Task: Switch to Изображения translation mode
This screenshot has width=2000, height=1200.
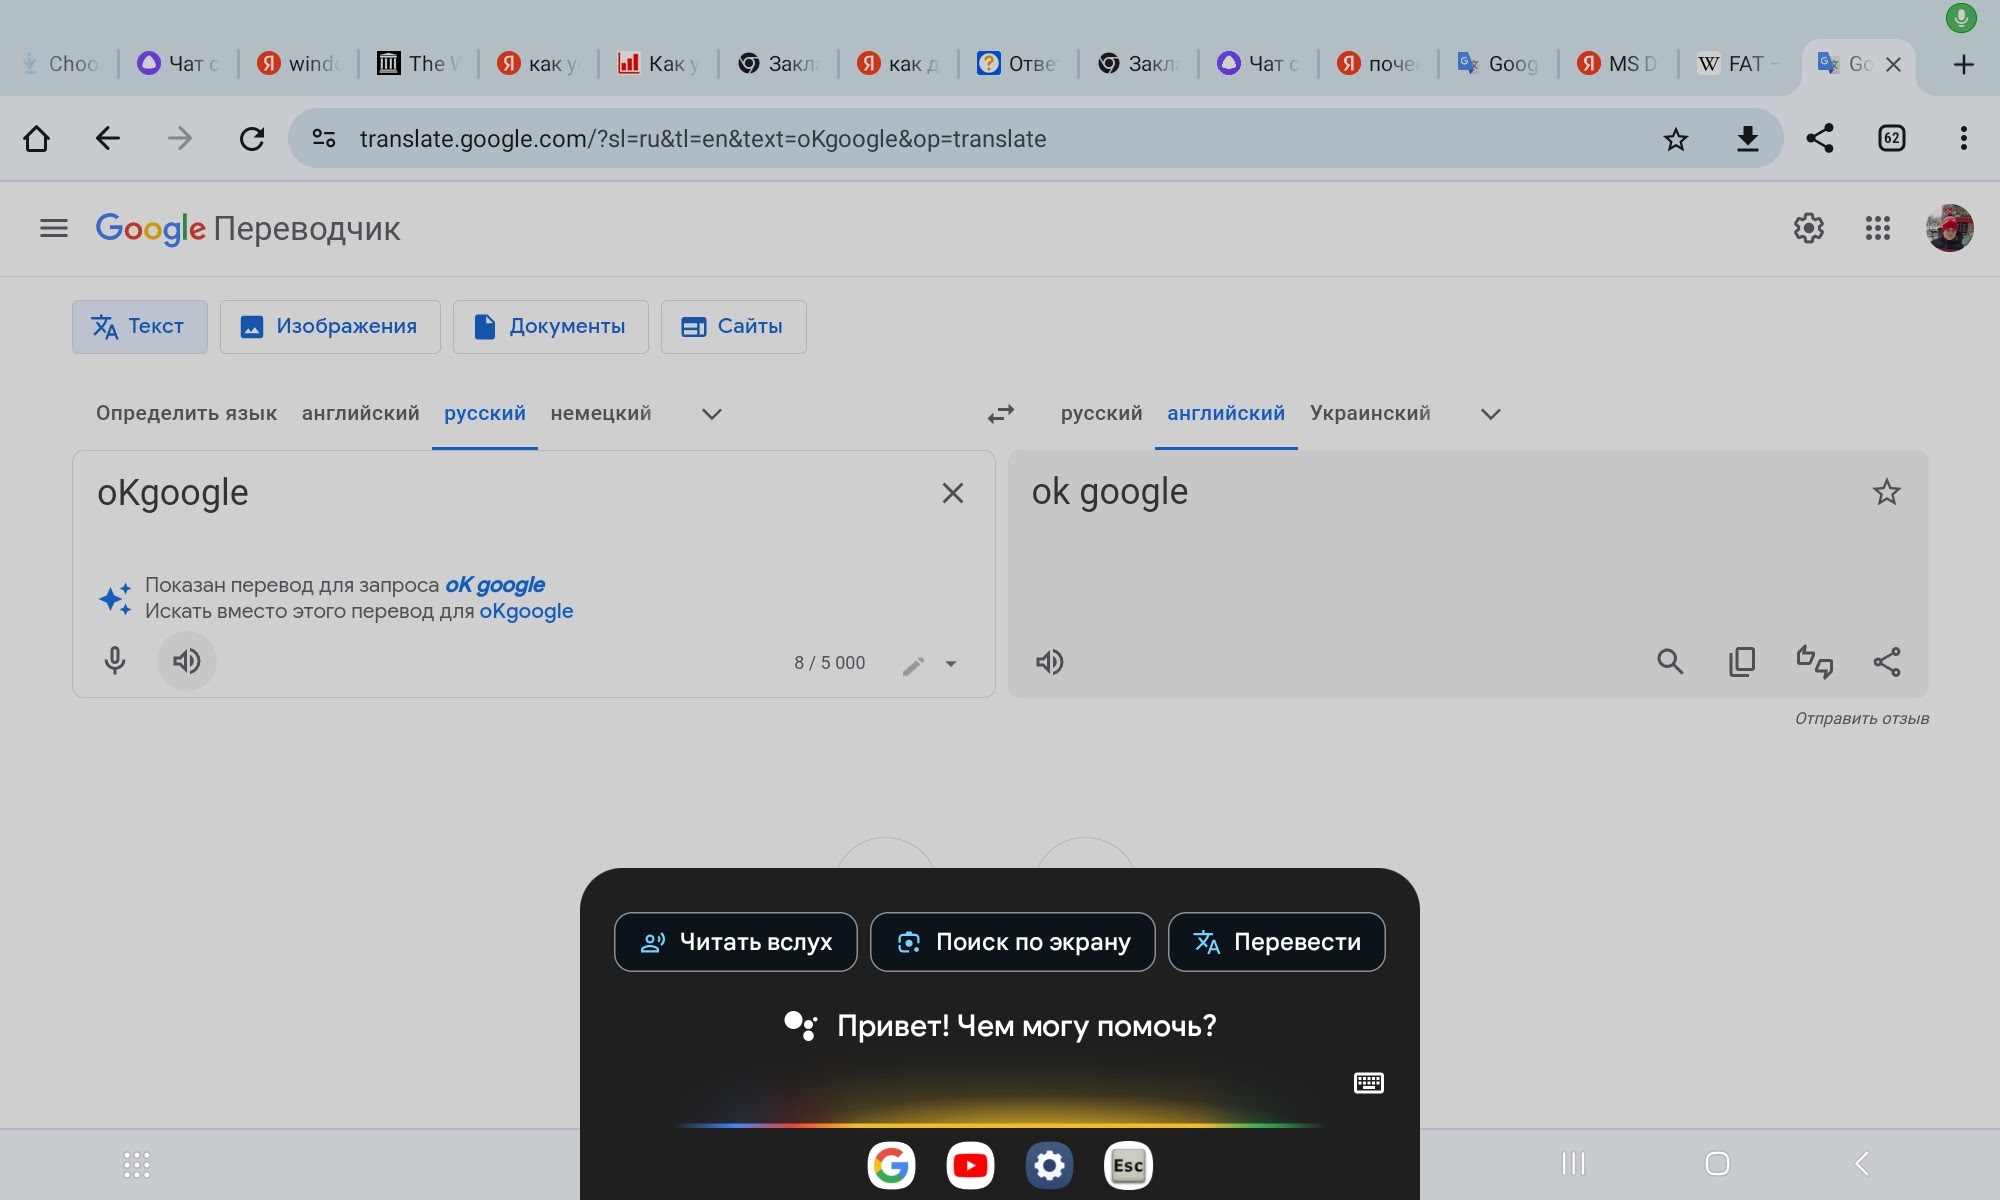Action: 330,326
